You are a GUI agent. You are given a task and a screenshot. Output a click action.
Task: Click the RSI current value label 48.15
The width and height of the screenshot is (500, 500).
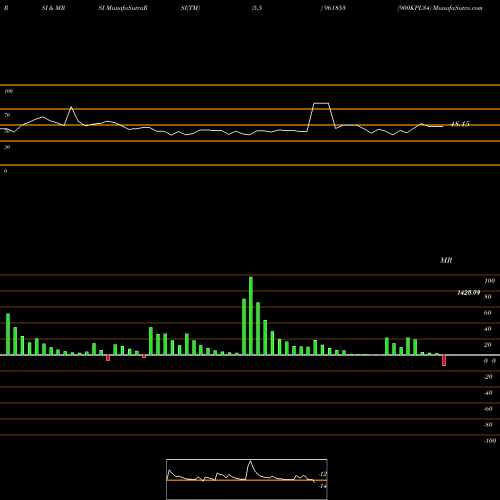[x=460, y=124]
